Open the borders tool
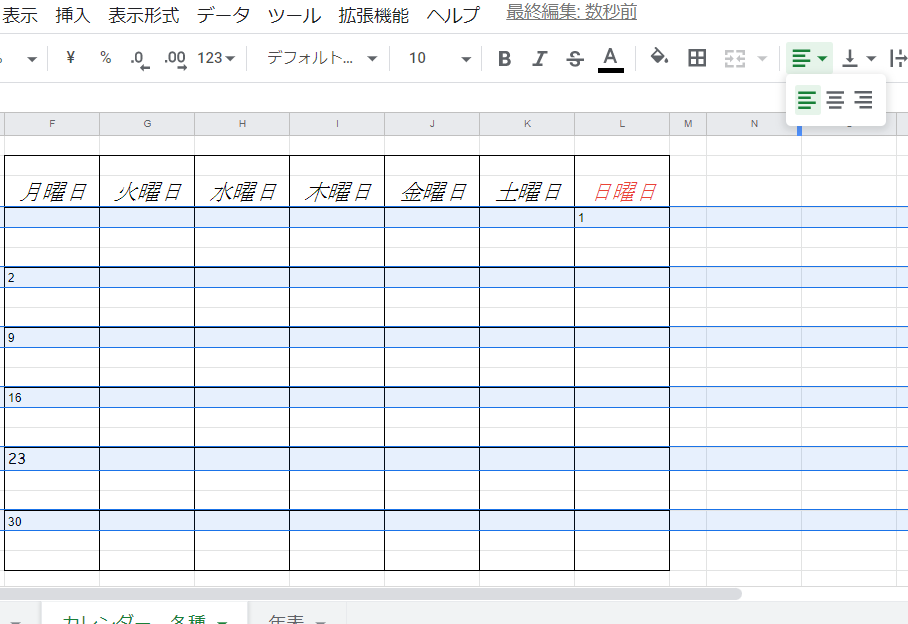 coord(697,58)
